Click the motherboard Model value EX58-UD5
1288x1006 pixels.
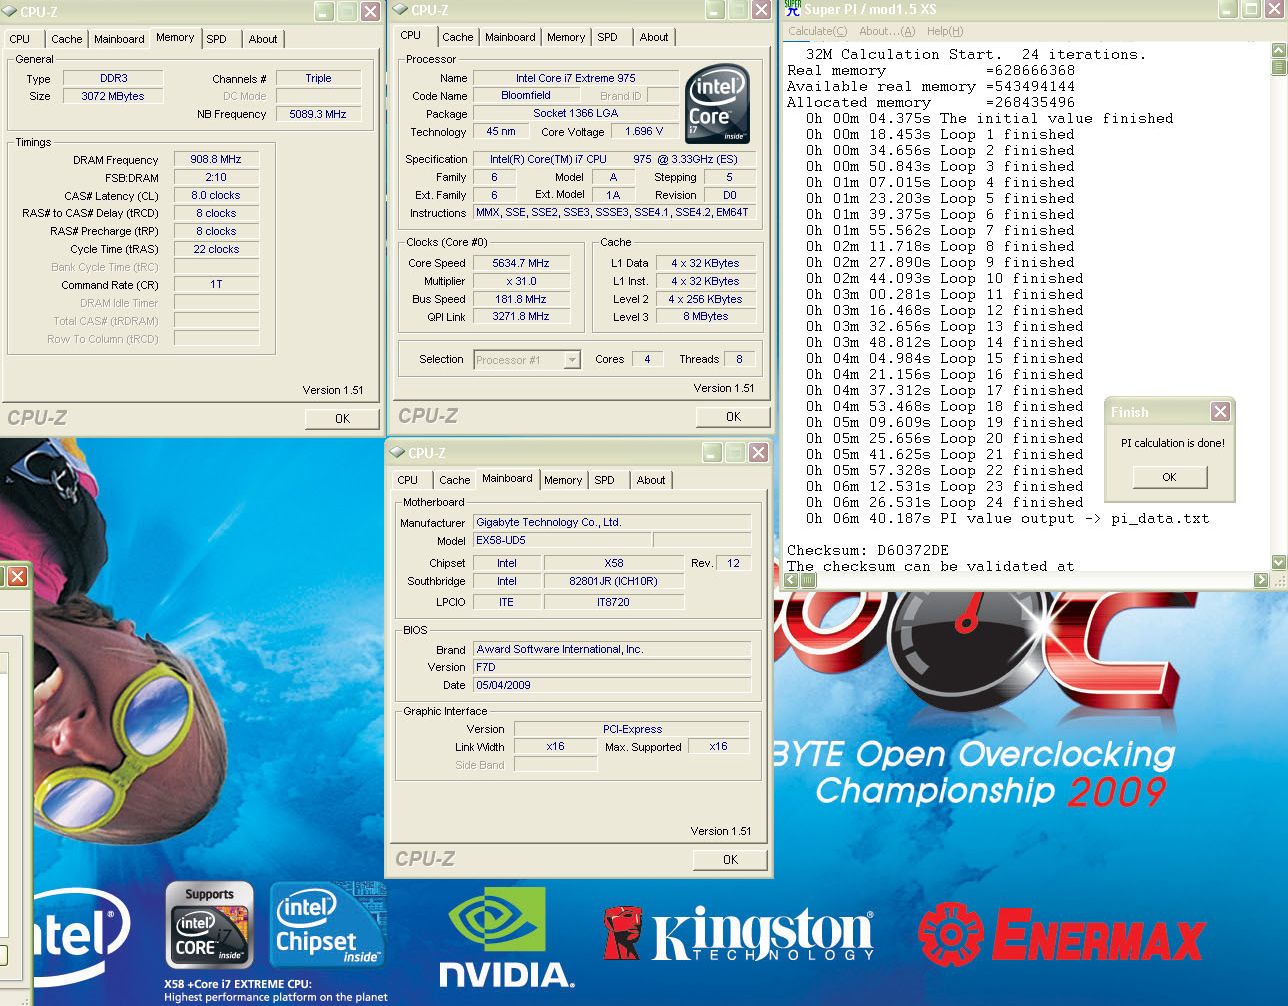click(x=562, y=540)
